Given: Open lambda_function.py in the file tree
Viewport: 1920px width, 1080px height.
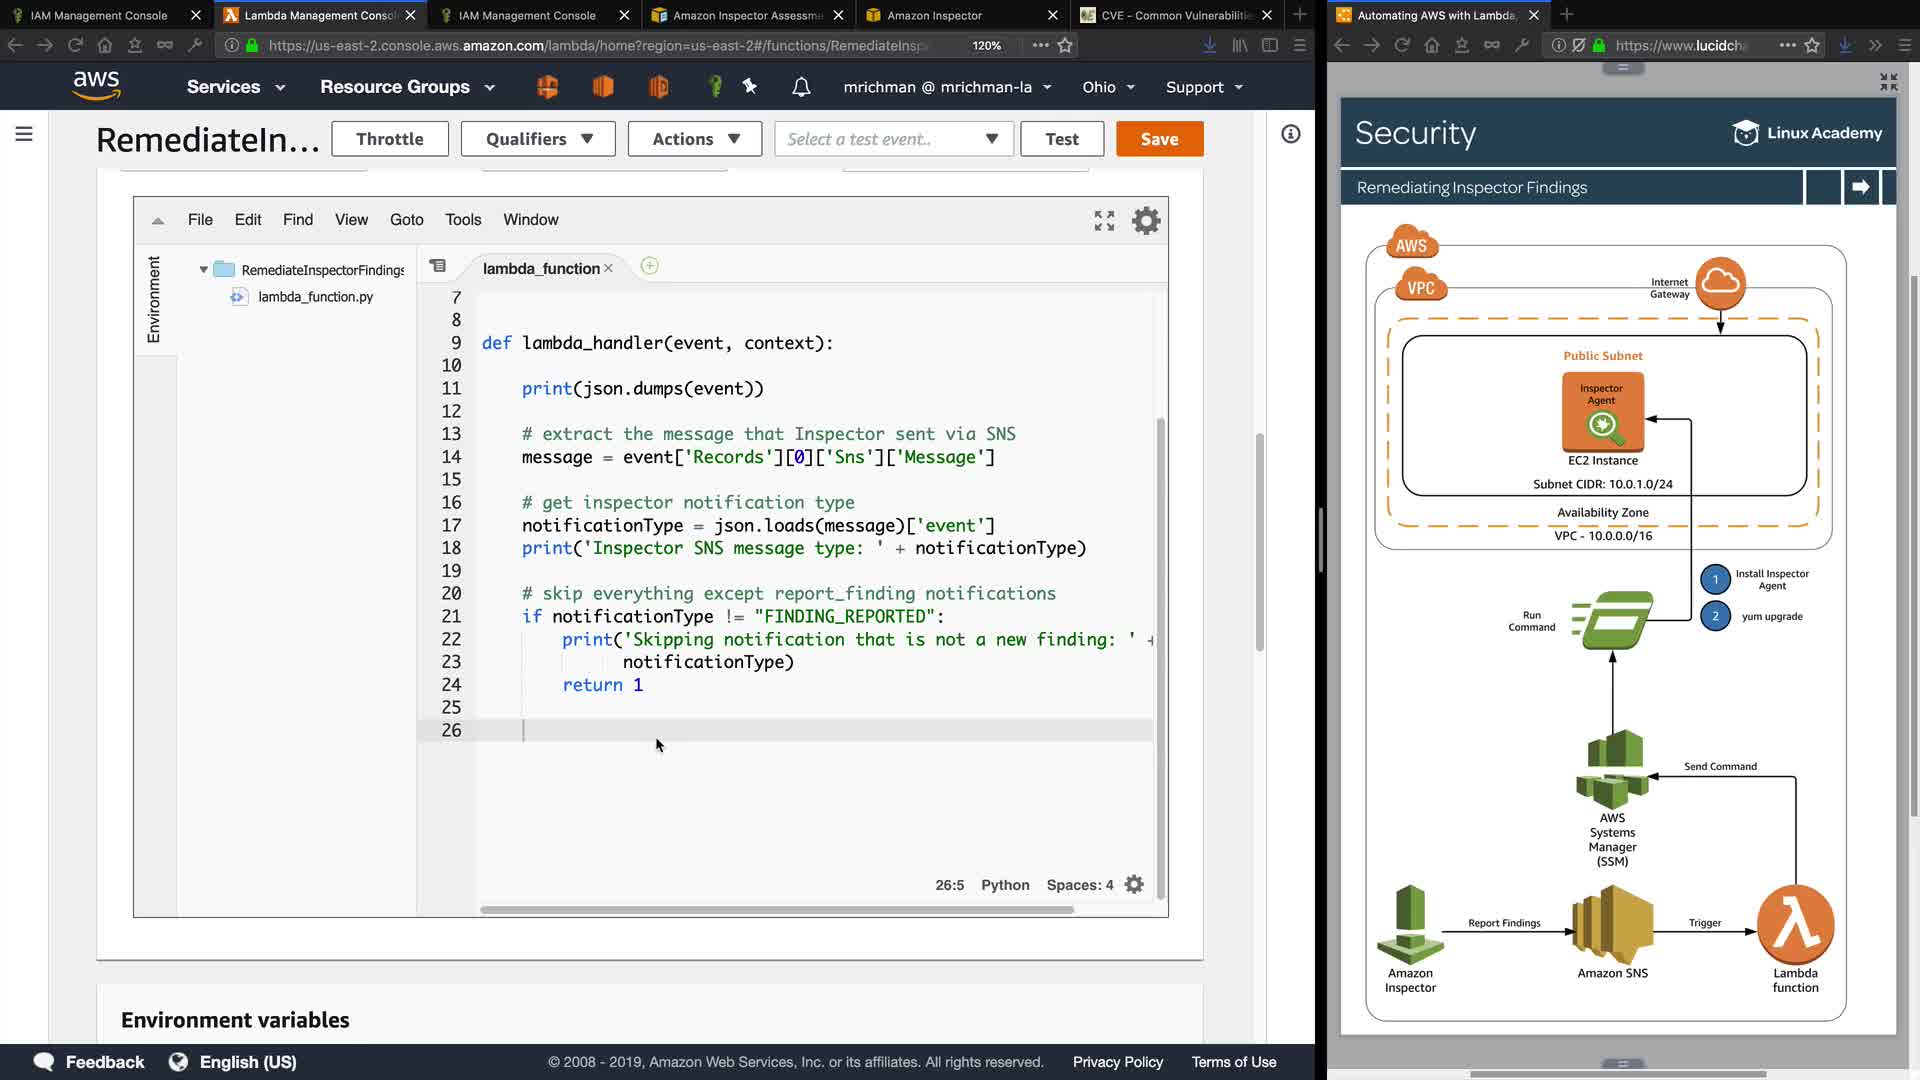Looking at the screenshot, I should (315, 297).
